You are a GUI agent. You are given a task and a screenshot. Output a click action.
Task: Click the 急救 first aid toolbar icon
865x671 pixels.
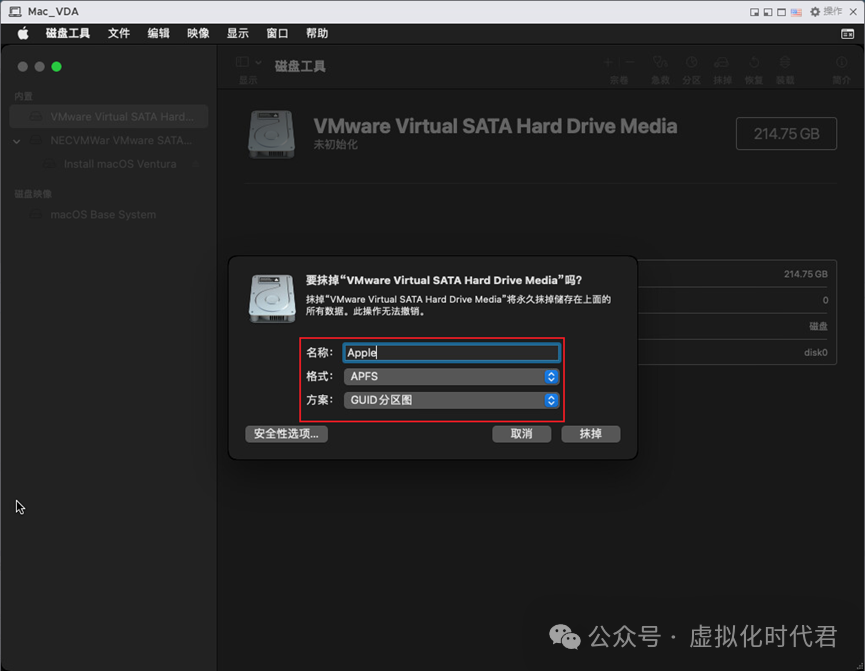660,62
